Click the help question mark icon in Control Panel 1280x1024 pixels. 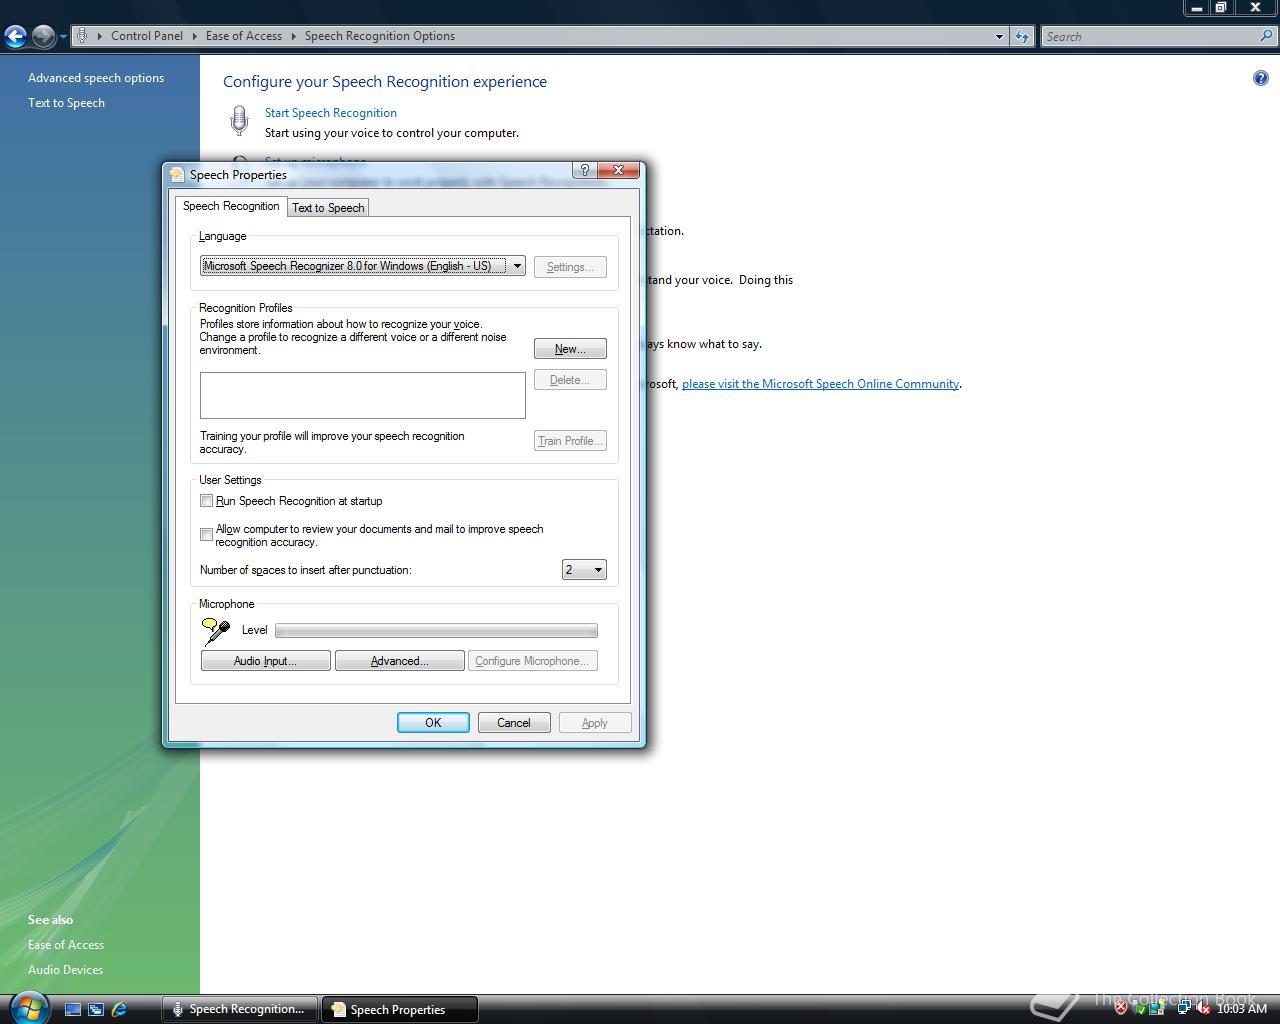pyautogui.click(x=1260, y=78)
